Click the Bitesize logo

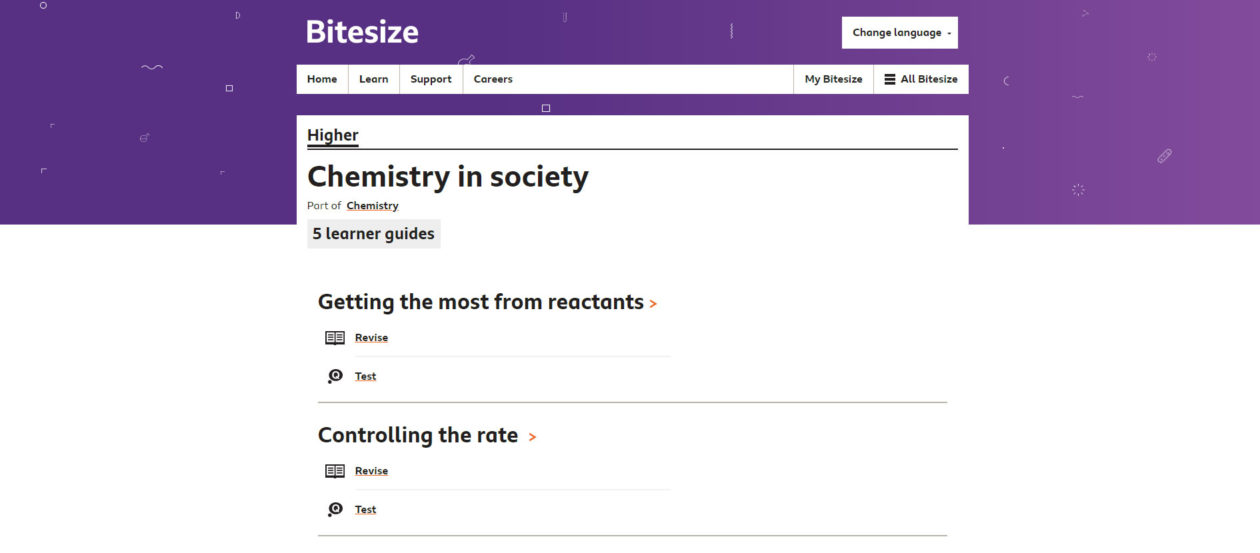(362, 32)
